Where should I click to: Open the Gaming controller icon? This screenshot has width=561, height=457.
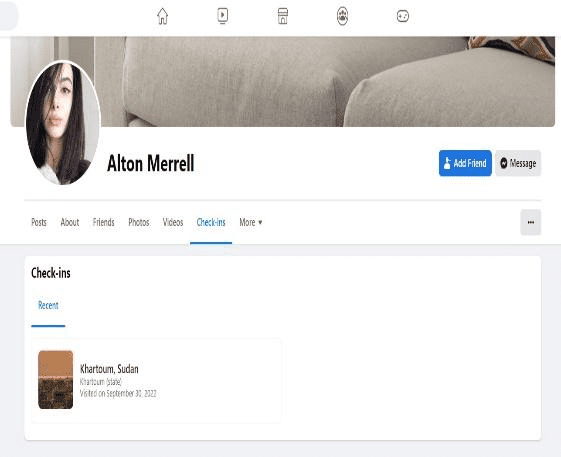click(403, 16)
